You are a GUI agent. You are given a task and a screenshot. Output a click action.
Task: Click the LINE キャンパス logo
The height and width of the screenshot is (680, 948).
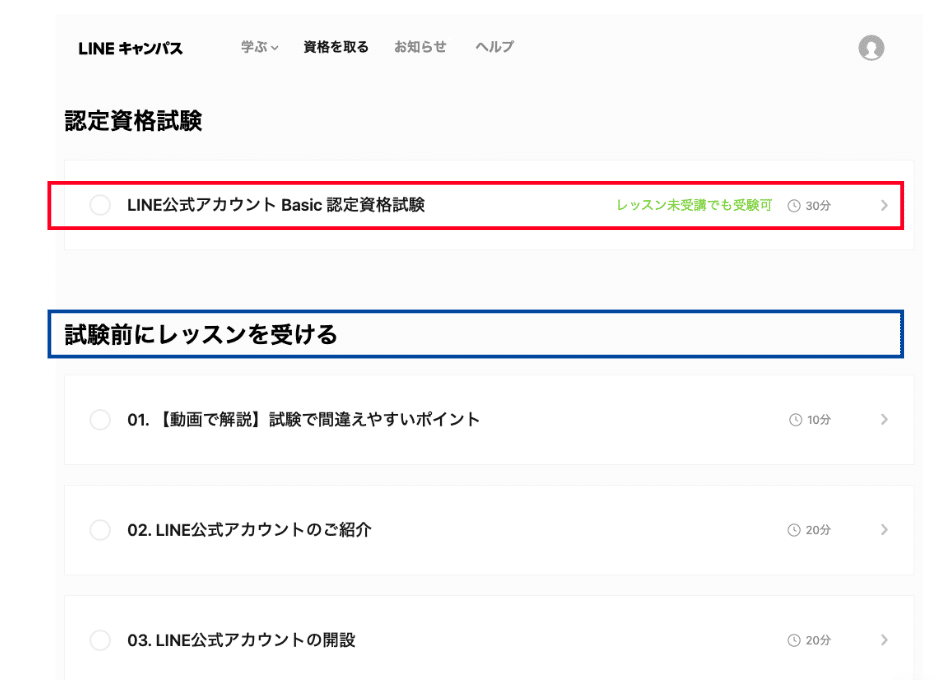[131, 47]
